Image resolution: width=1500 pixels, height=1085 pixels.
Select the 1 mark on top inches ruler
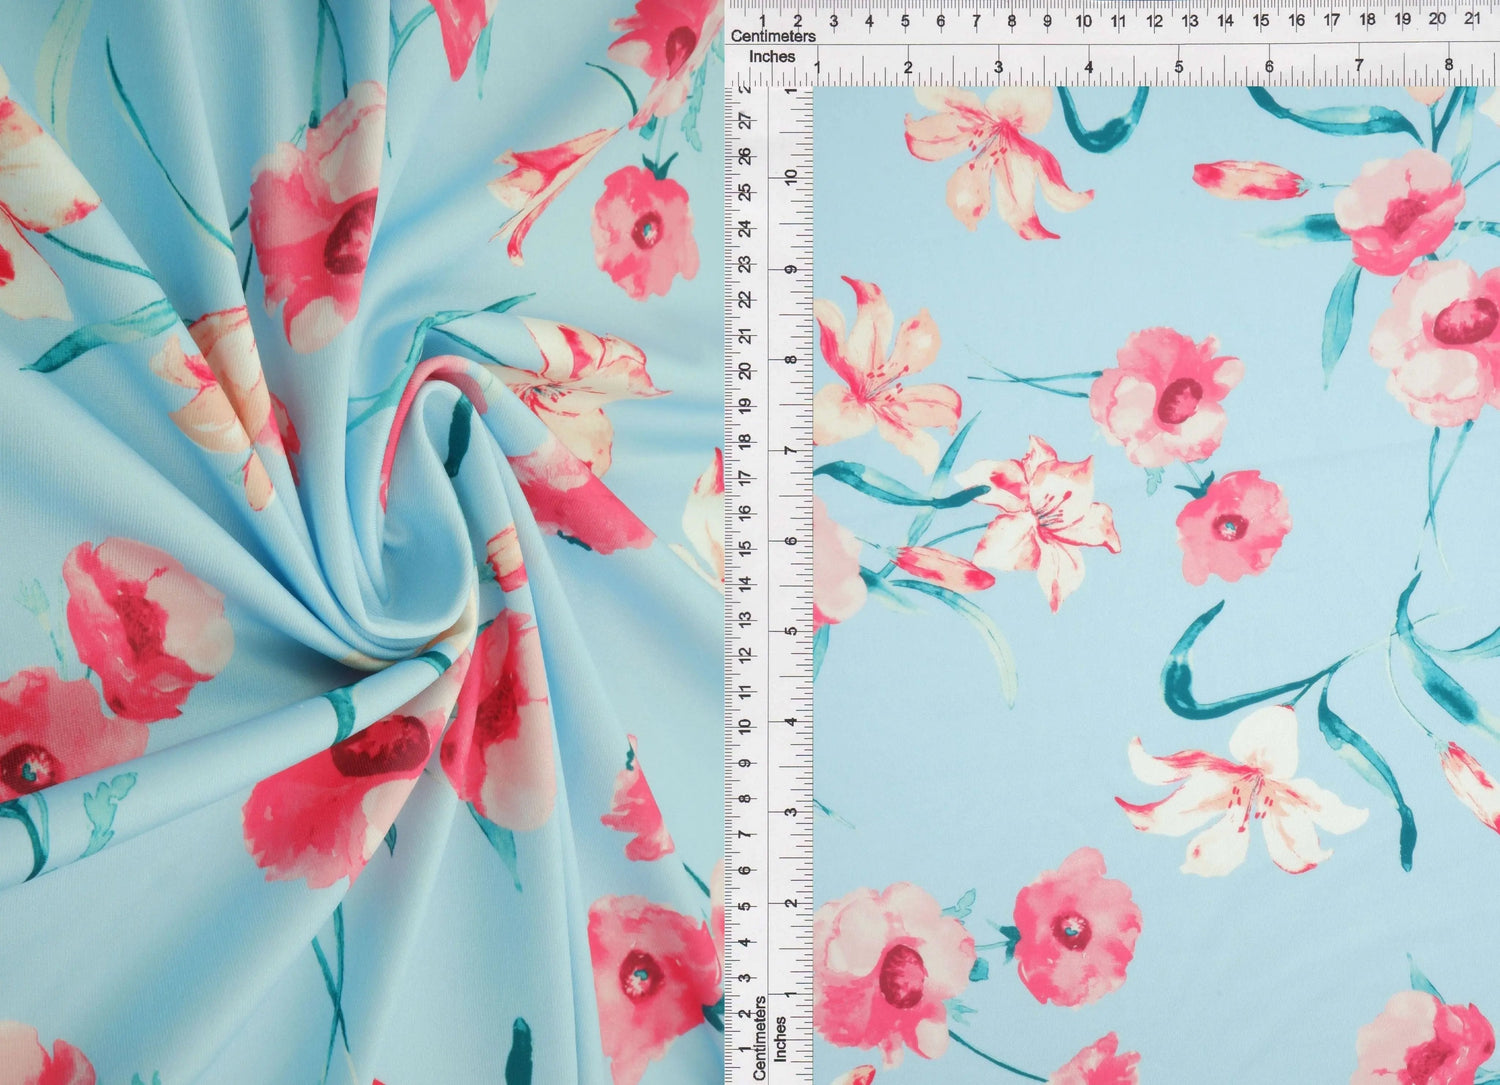click(817, 67)
